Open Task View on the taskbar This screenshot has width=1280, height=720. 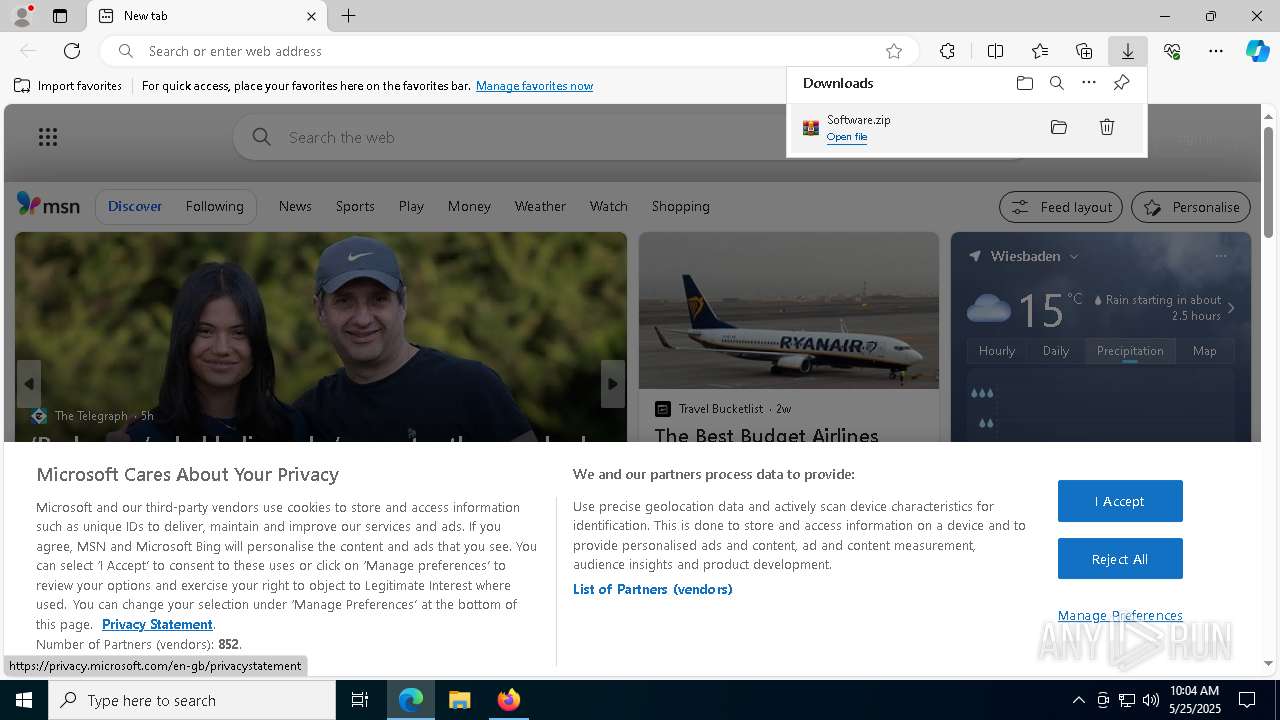pyautogui.click(x=360, y=700)
